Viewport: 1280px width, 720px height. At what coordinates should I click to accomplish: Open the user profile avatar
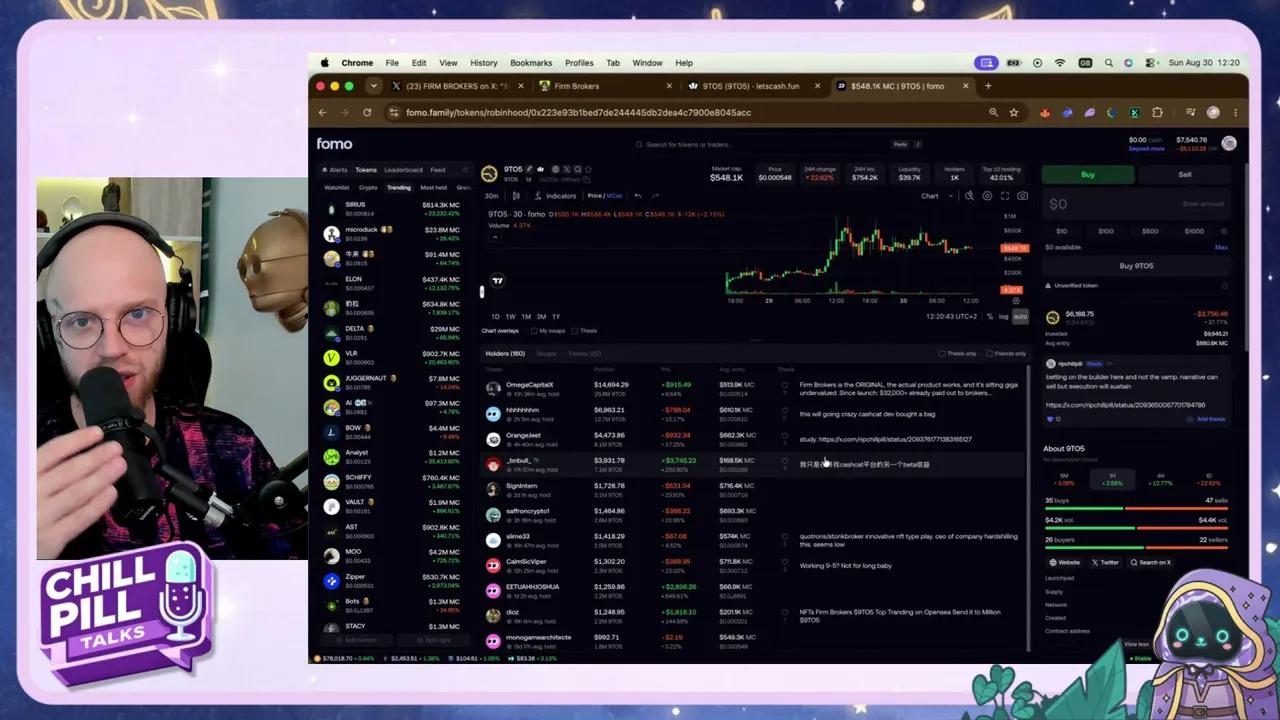coord(1229,144)
